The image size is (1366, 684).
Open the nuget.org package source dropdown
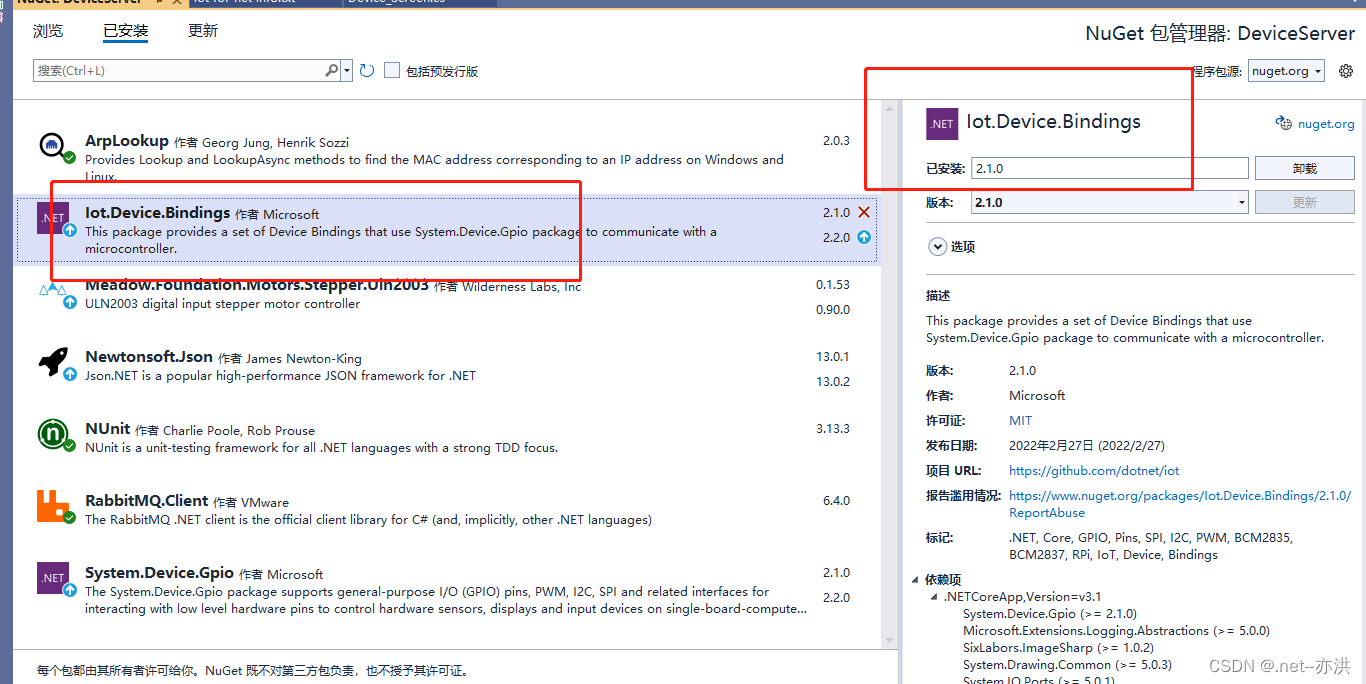[x=1286, y=71]
